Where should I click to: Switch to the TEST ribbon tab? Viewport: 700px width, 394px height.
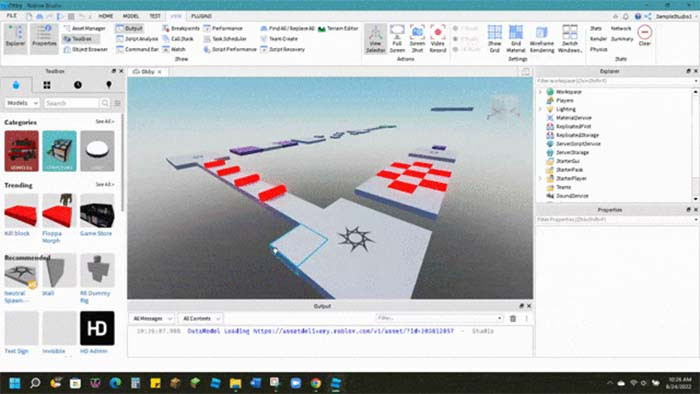pyautogui.click(x=155, y=16)
